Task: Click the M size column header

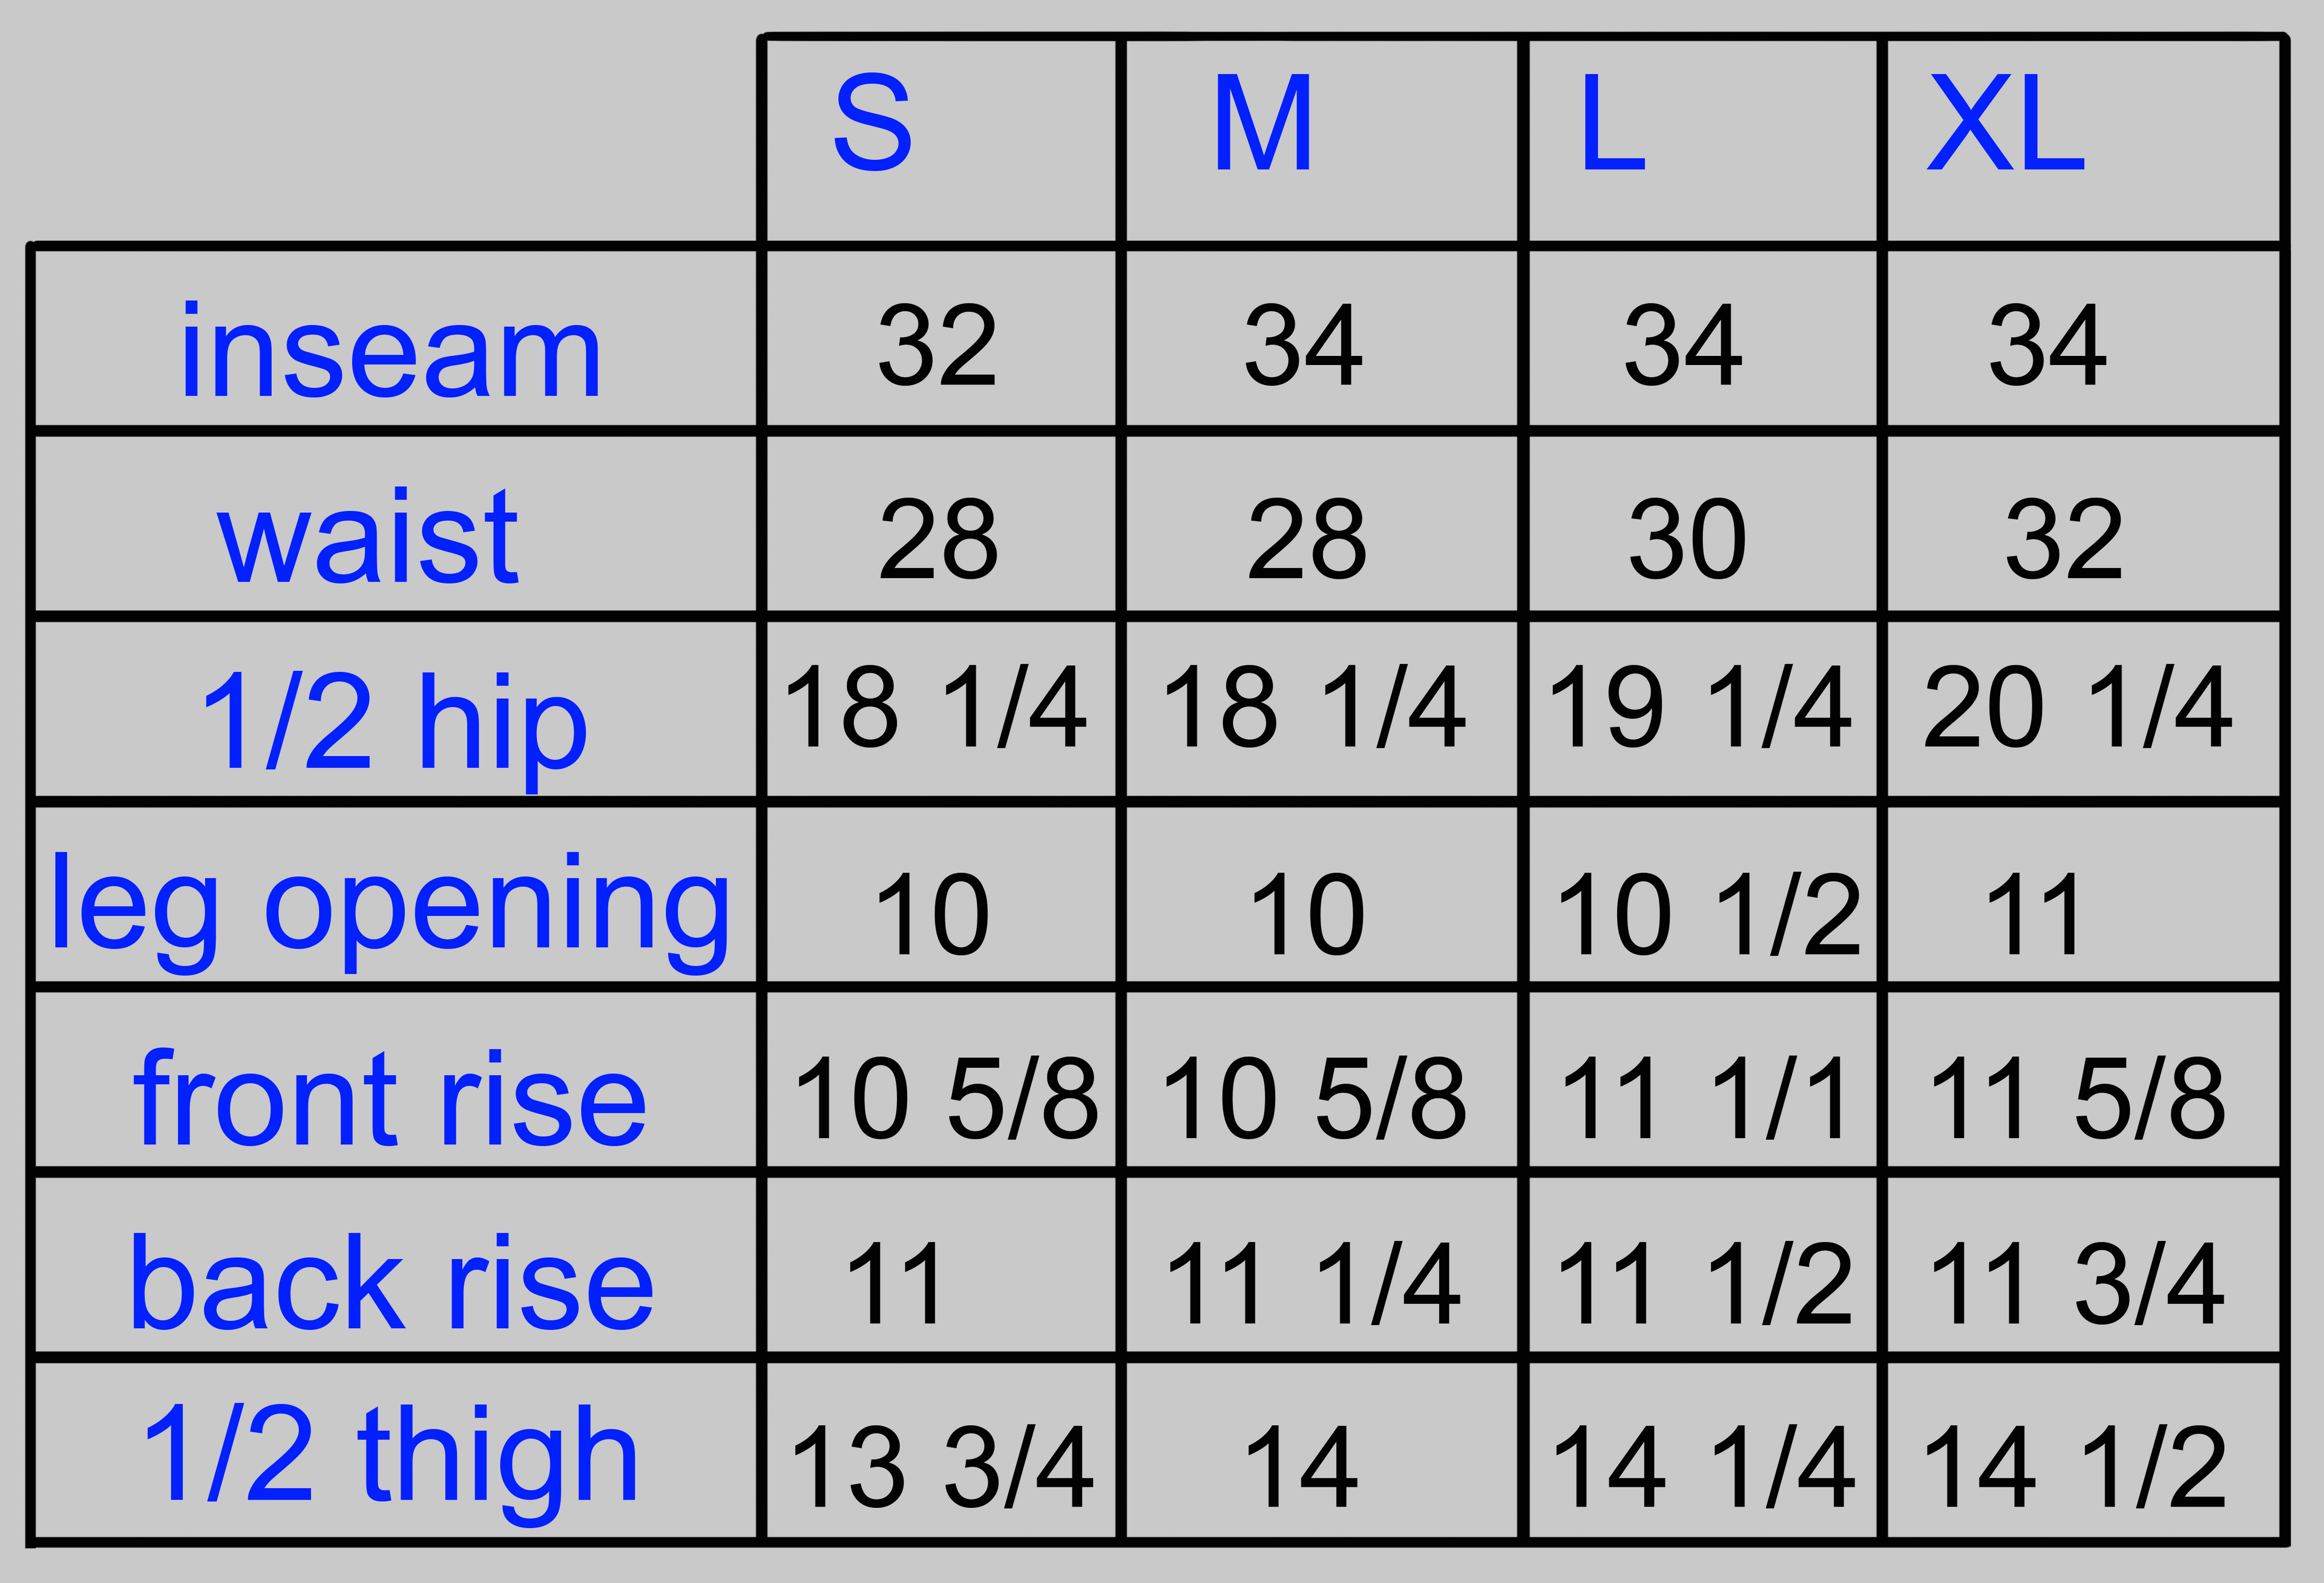Action: 1262,124
